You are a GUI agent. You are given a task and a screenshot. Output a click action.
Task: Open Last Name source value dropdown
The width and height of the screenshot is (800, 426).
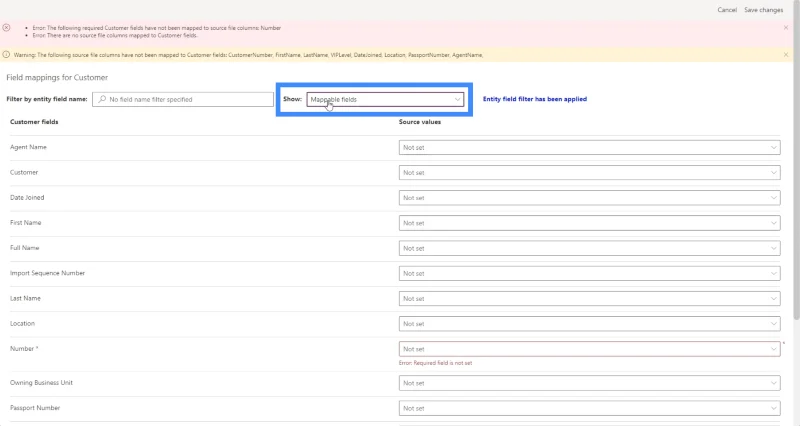pos(589,298)
